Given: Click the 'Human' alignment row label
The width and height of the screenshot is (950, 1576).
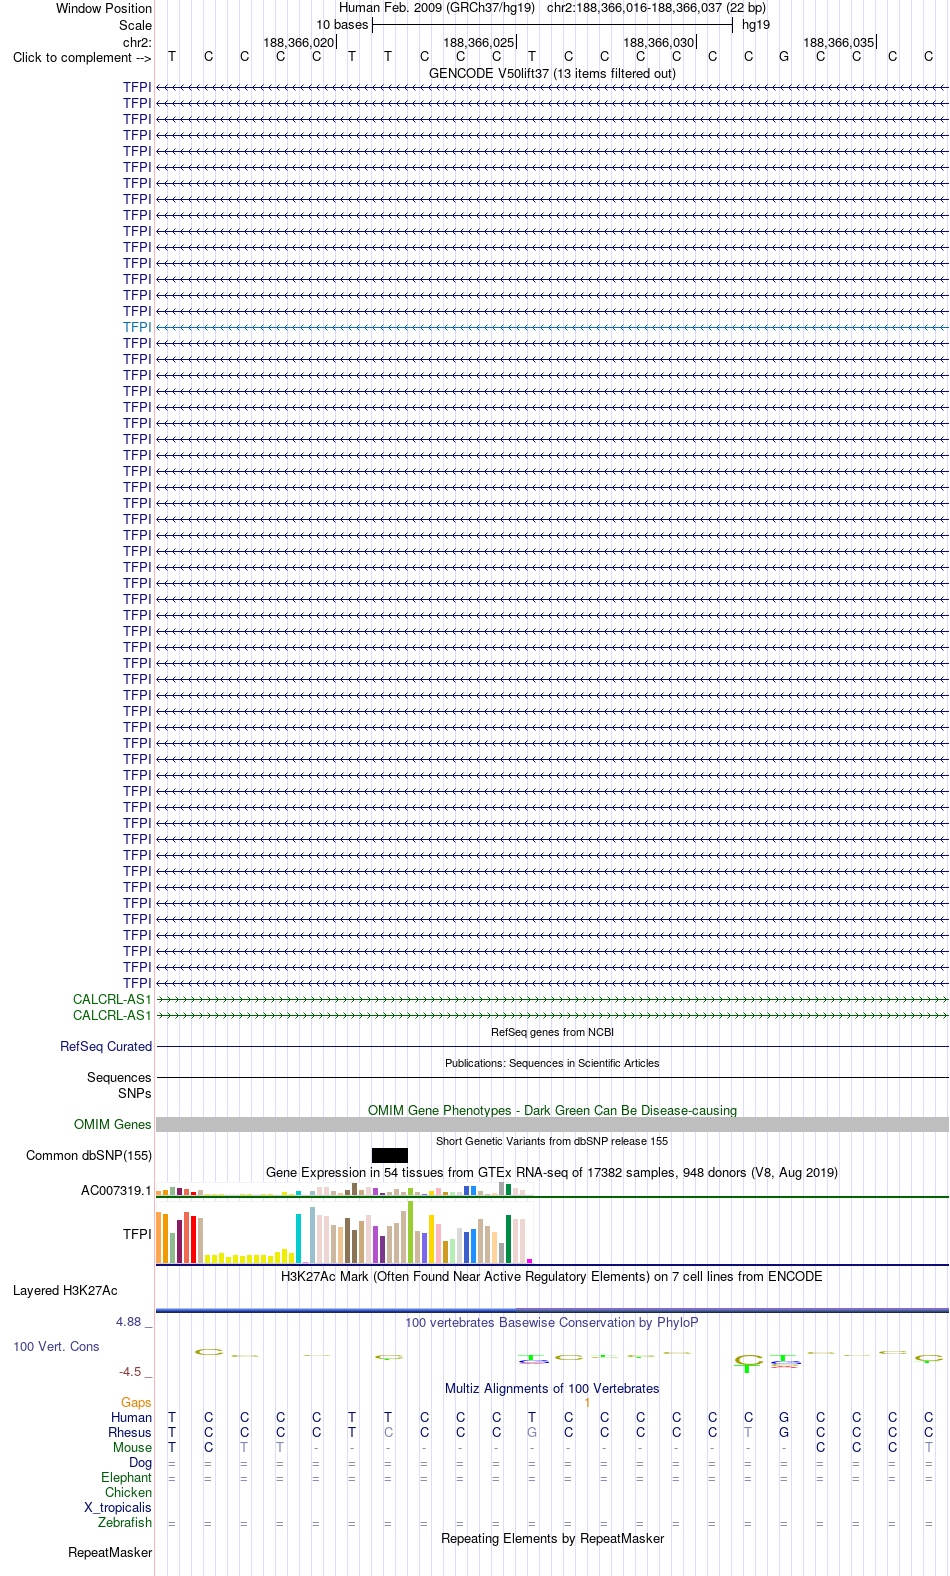Looking at the screenshot, I should (131, 1417).
